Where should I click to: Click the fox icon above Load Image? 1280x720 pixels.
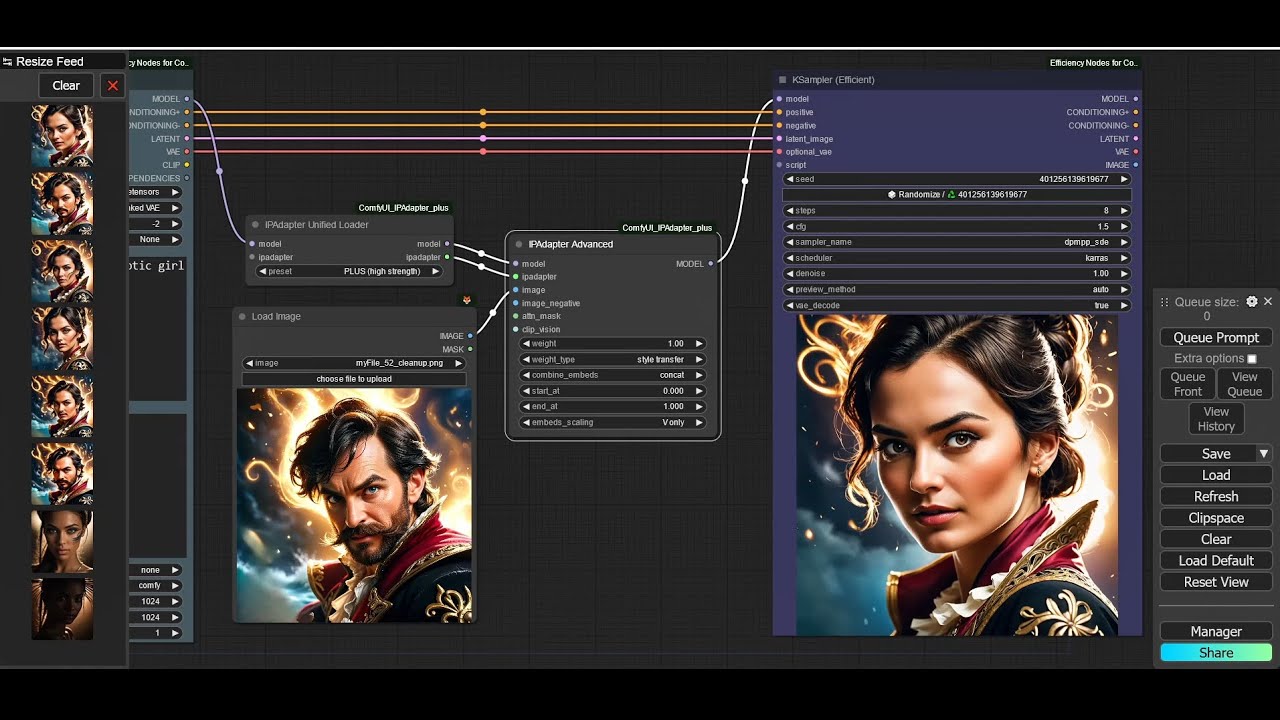tap(467, 300)
